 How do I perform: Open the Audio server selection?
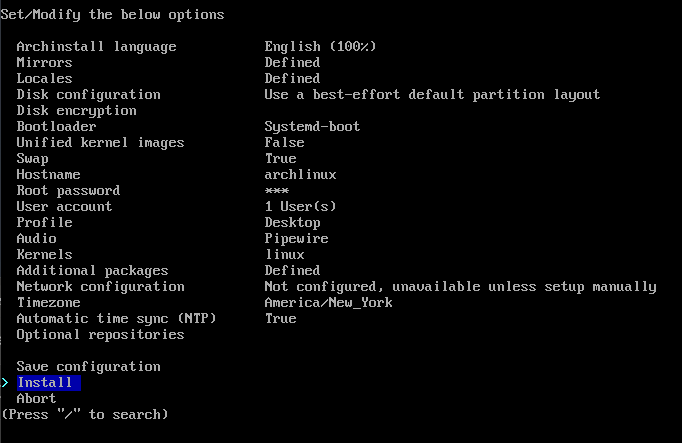(37, 239)
